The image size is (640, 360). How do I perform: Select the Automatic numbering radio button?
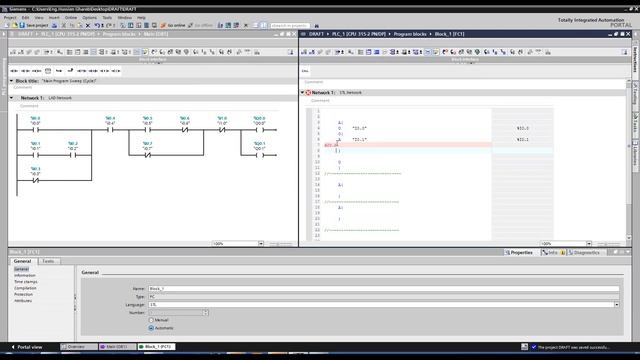[151, 328]
